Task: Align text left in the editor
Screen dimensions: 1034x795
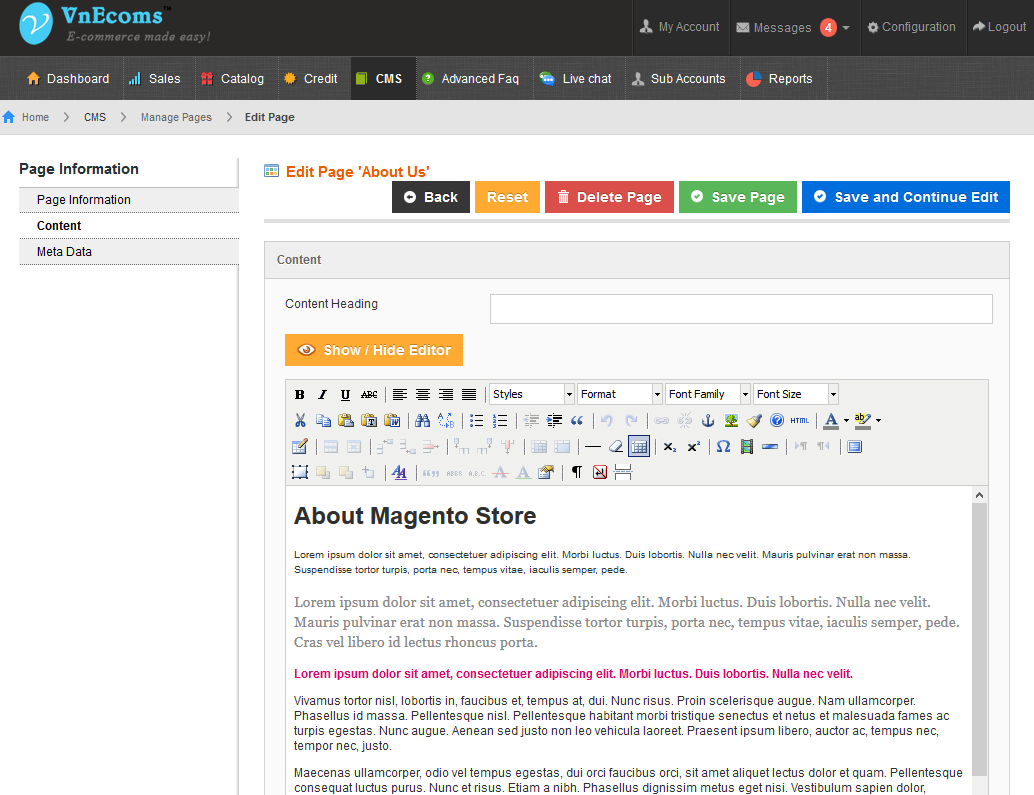Action: tap(400, 394)
